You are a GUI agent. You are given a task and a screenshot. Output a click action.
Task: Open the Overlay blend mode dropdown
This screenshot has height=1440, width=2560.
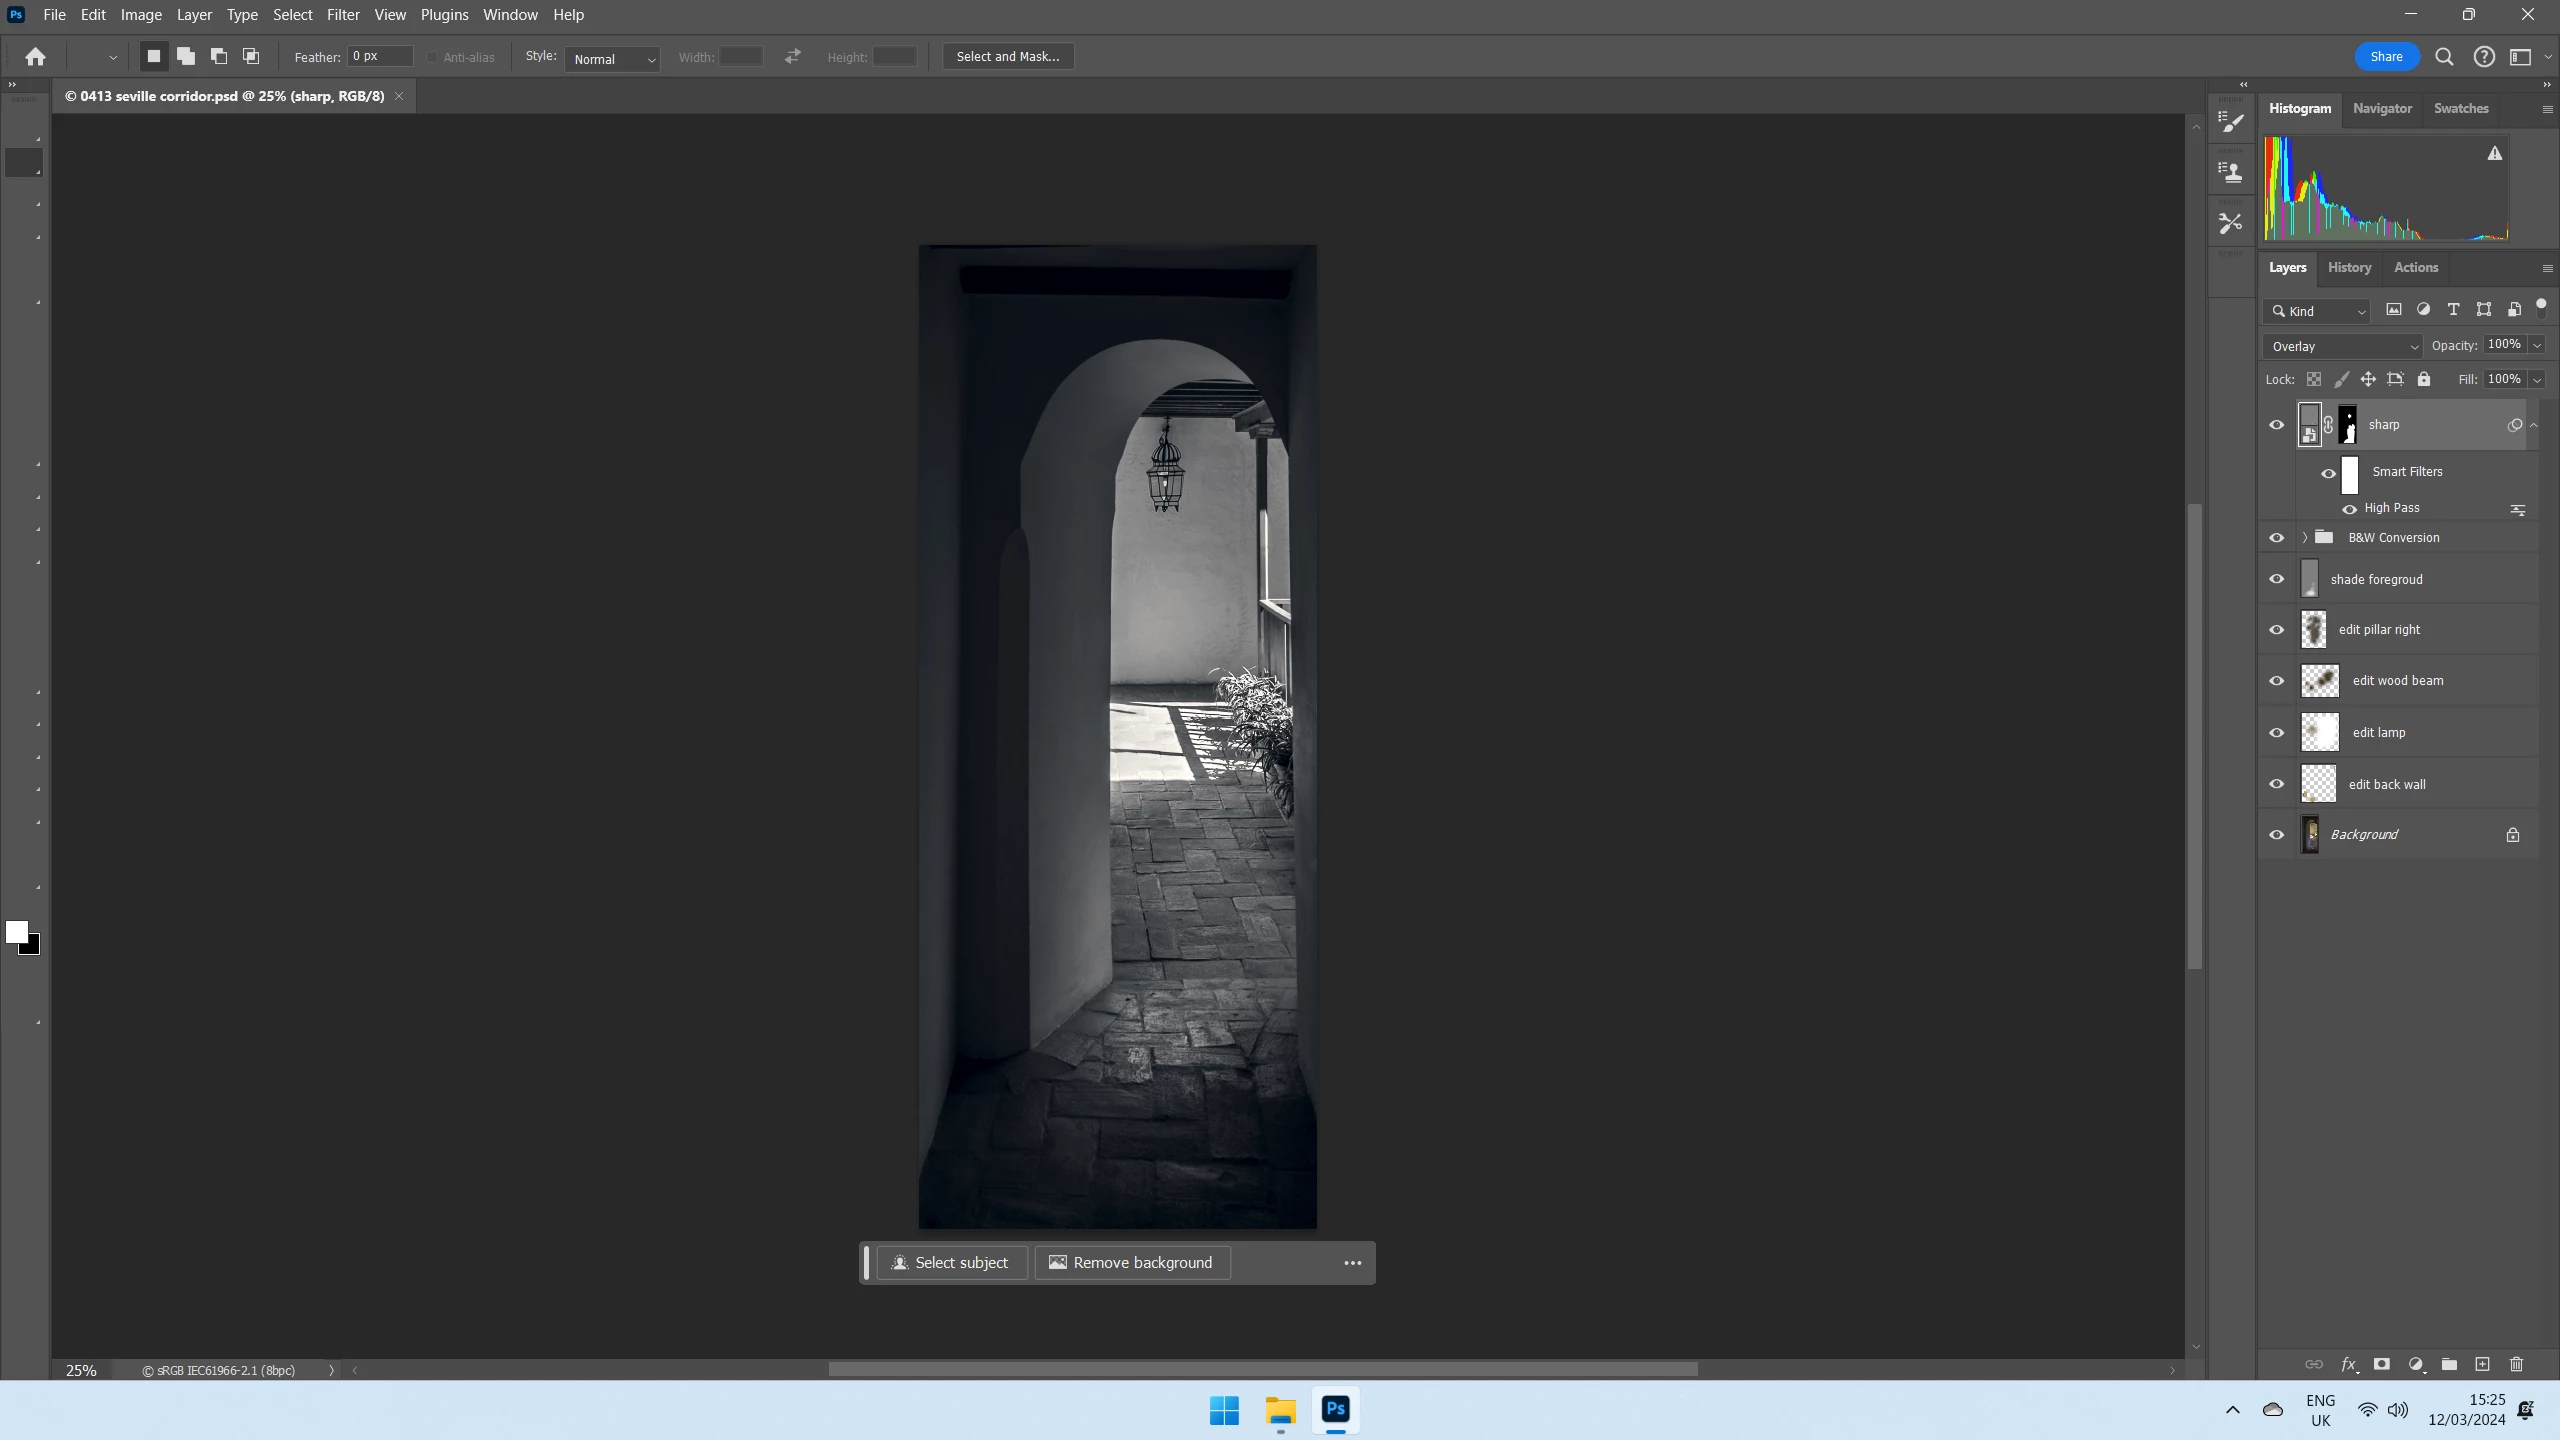(2343, 346)
